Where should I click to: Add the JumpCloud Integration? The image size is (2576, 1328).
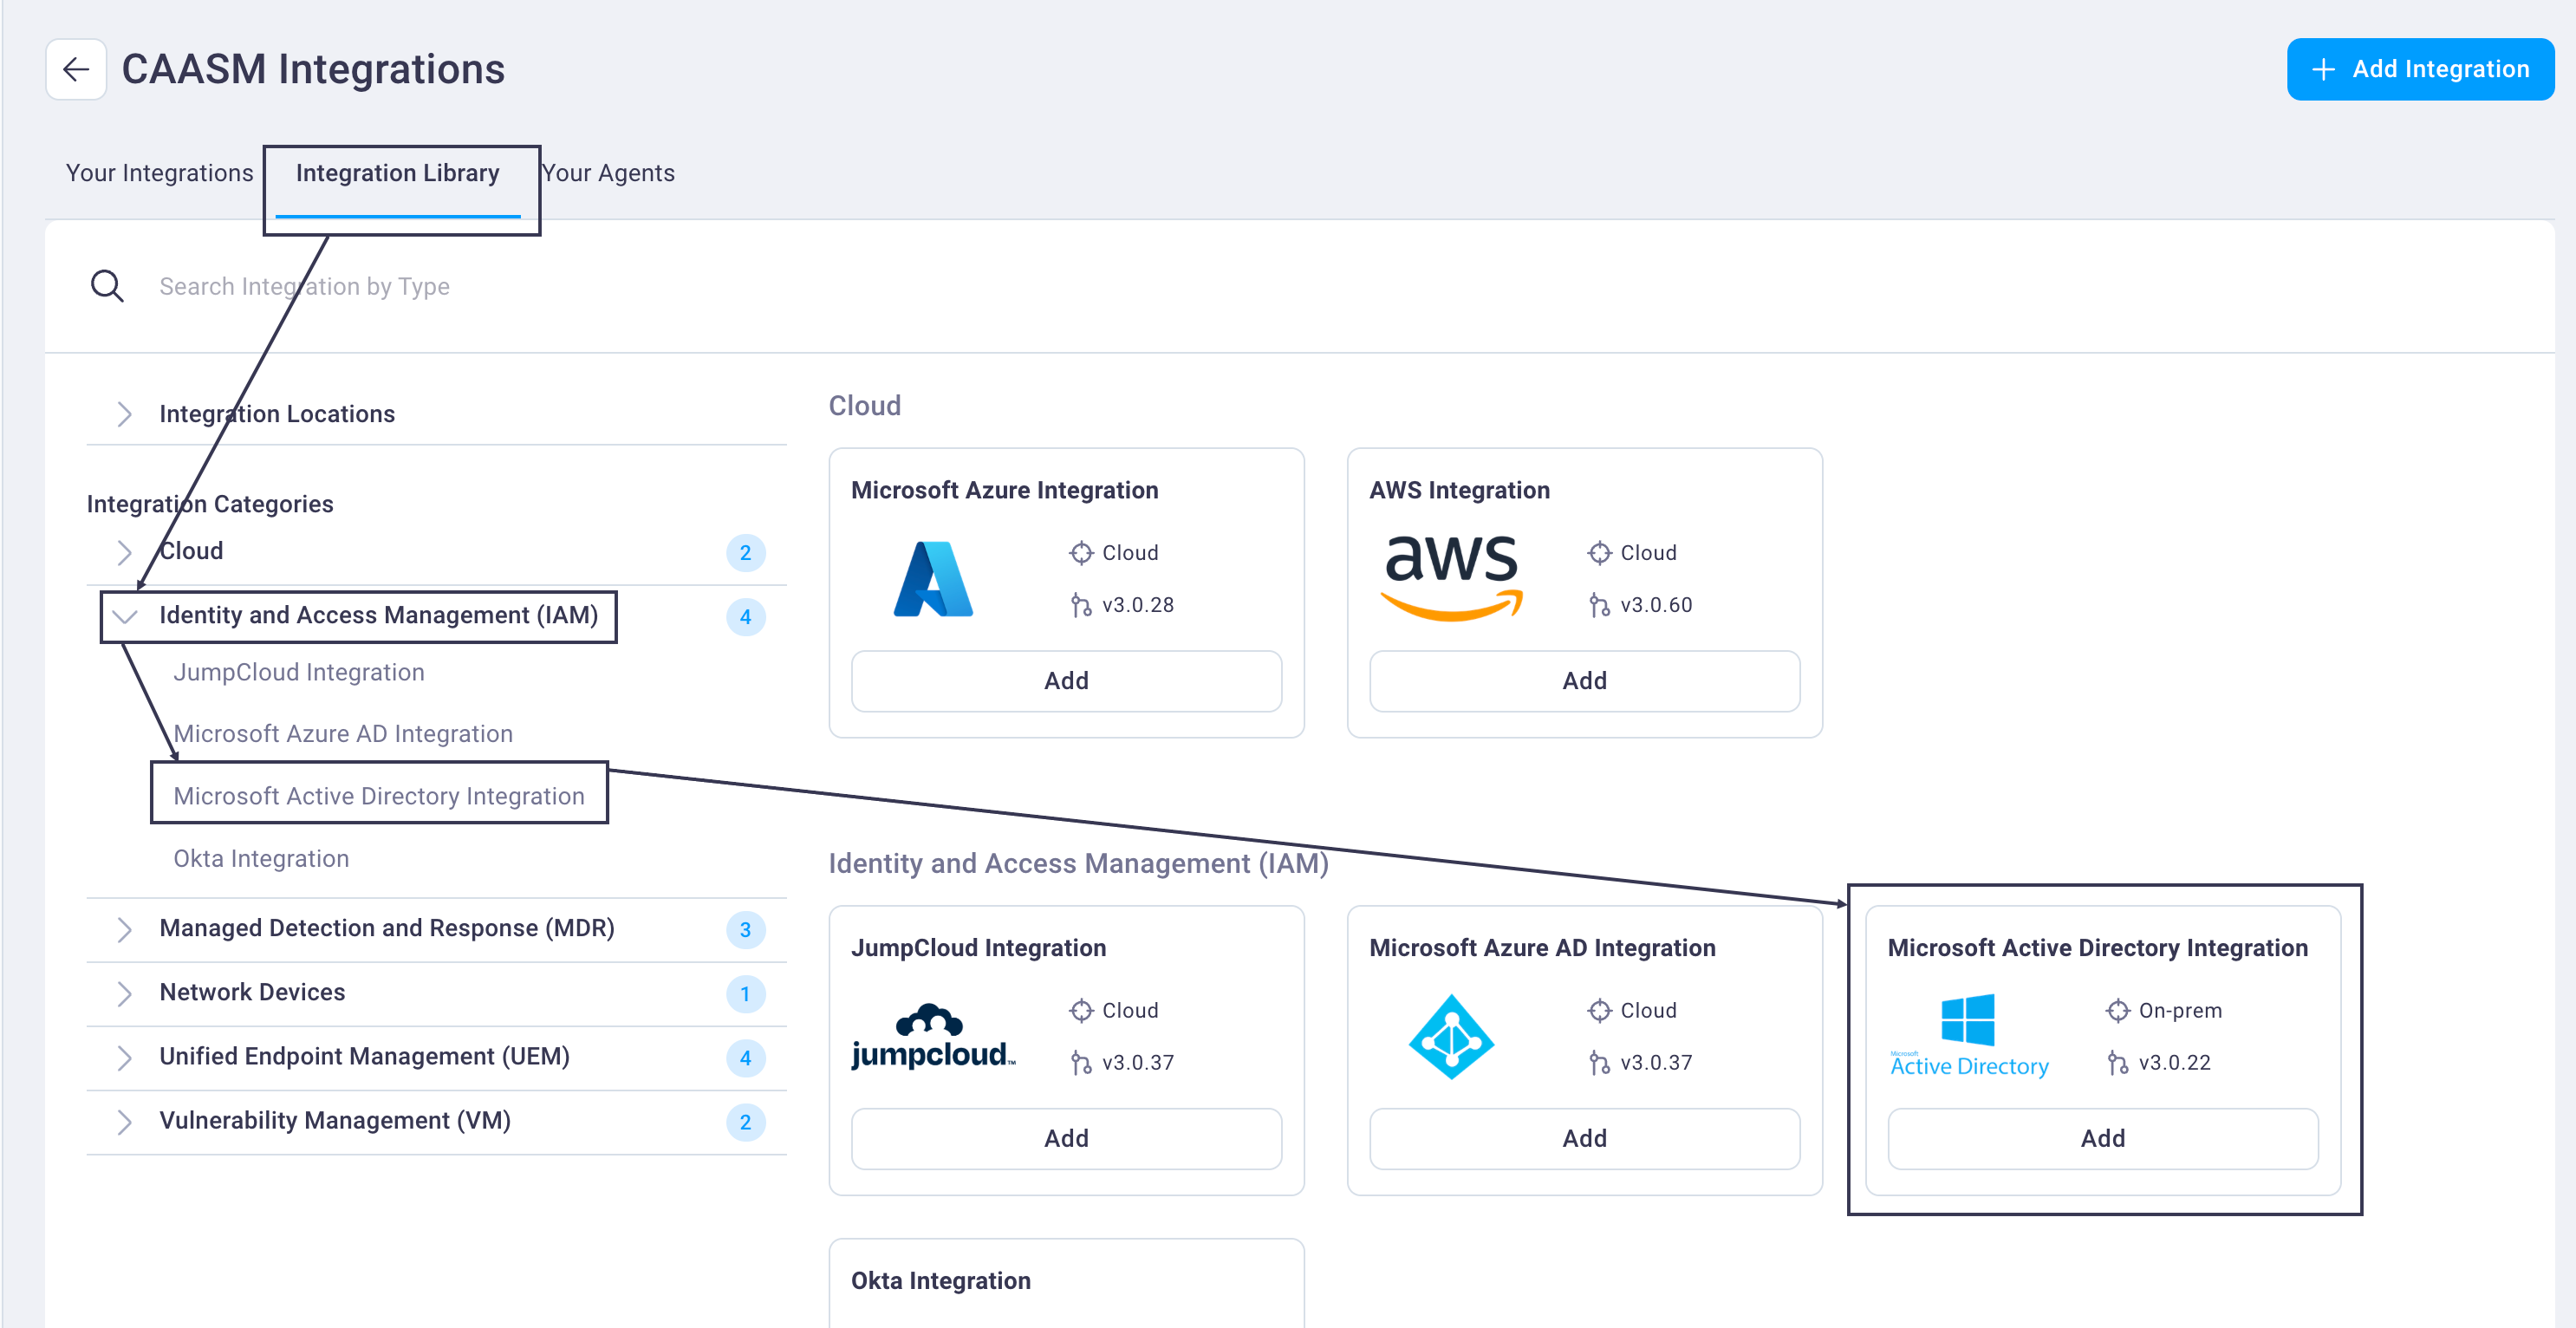click(1066, 1139)
